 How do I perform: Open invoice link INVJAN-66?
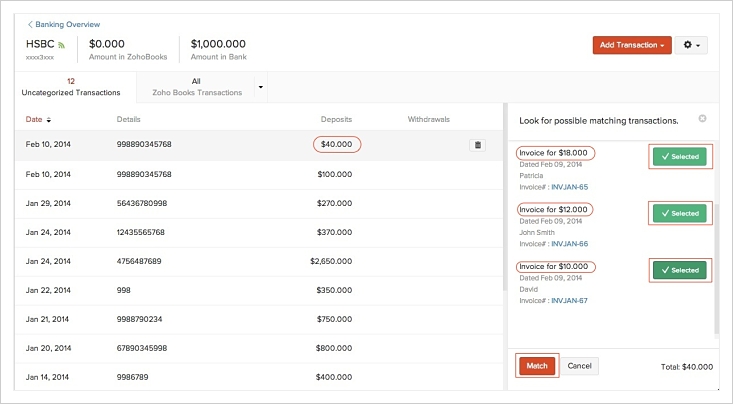click(x=570, y=244)
